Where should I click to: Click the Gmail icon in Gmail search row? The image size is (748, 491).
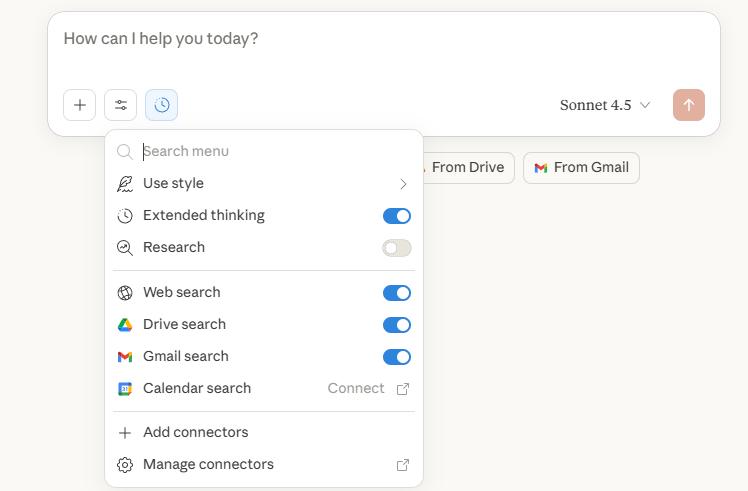click(125, 357)
